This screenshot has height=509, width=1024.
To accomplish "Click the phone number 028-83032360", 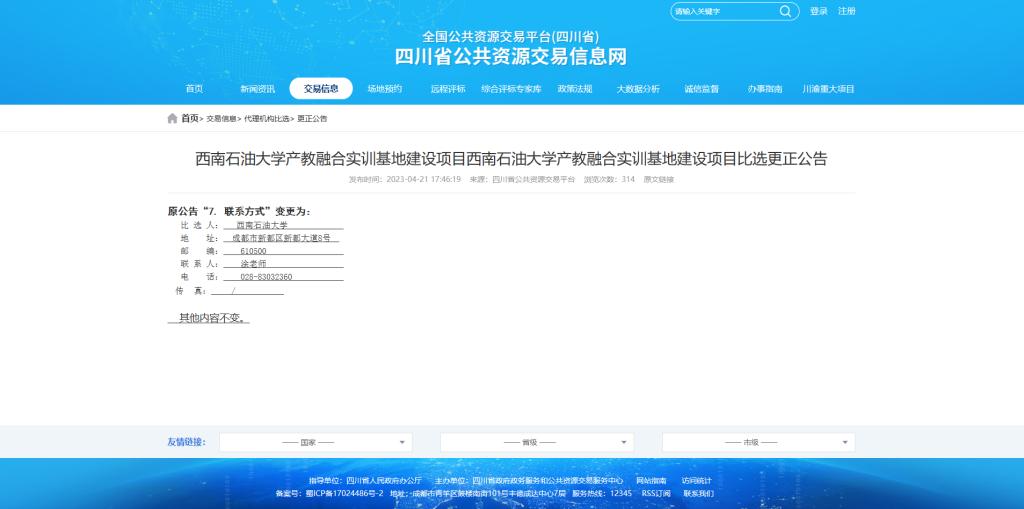I will coord(266,277).
